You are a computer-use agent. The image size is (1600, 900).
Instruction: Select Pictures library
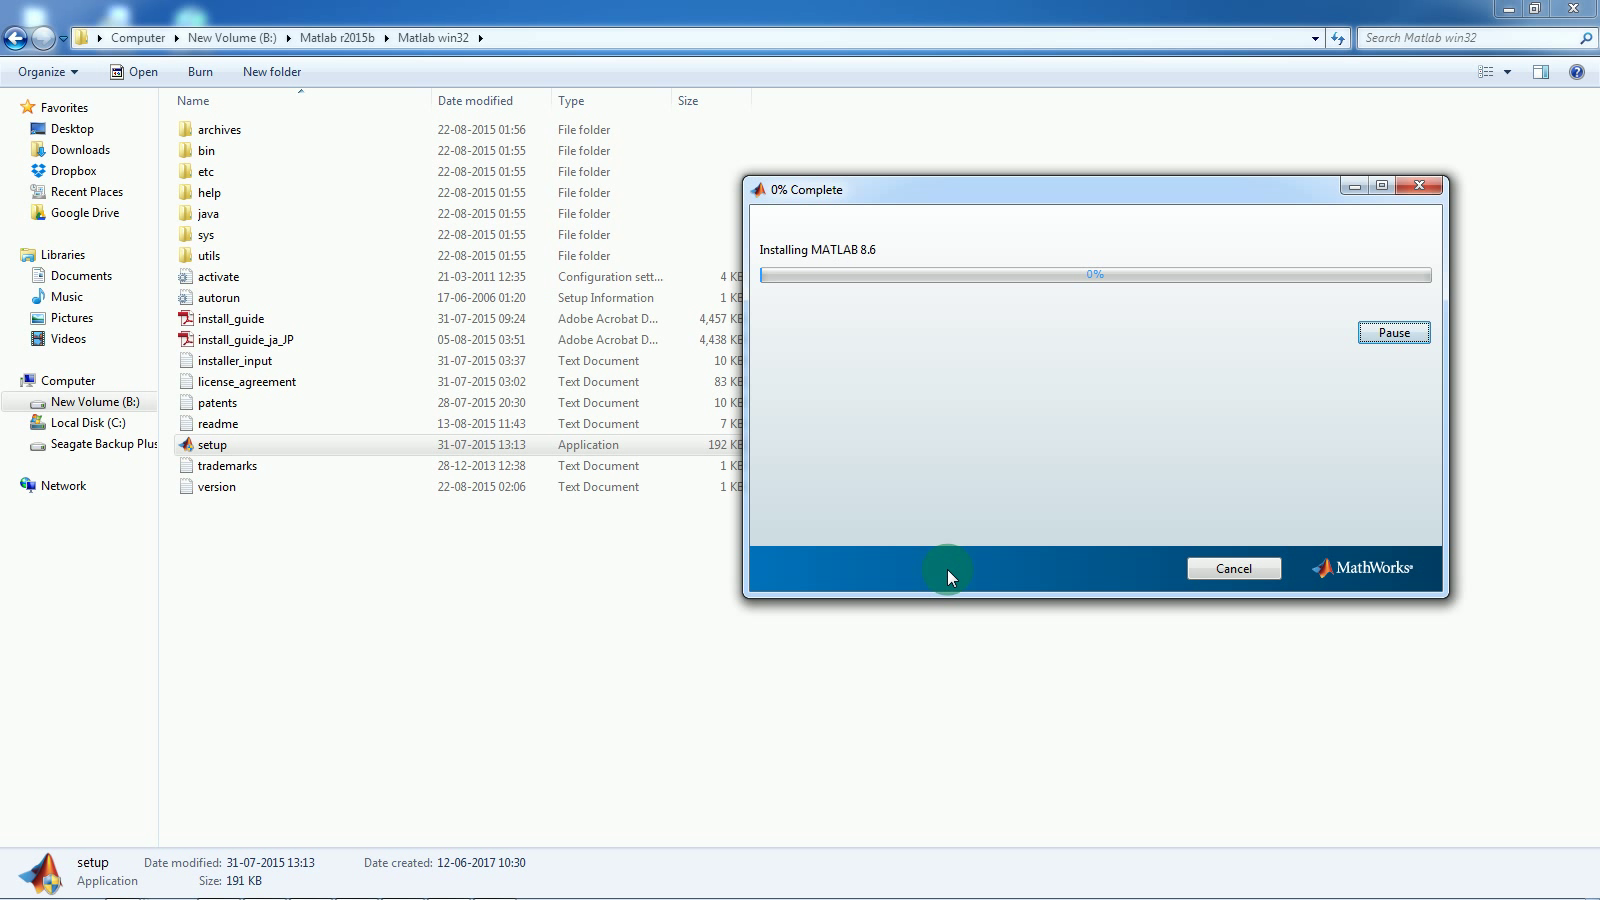62,318
